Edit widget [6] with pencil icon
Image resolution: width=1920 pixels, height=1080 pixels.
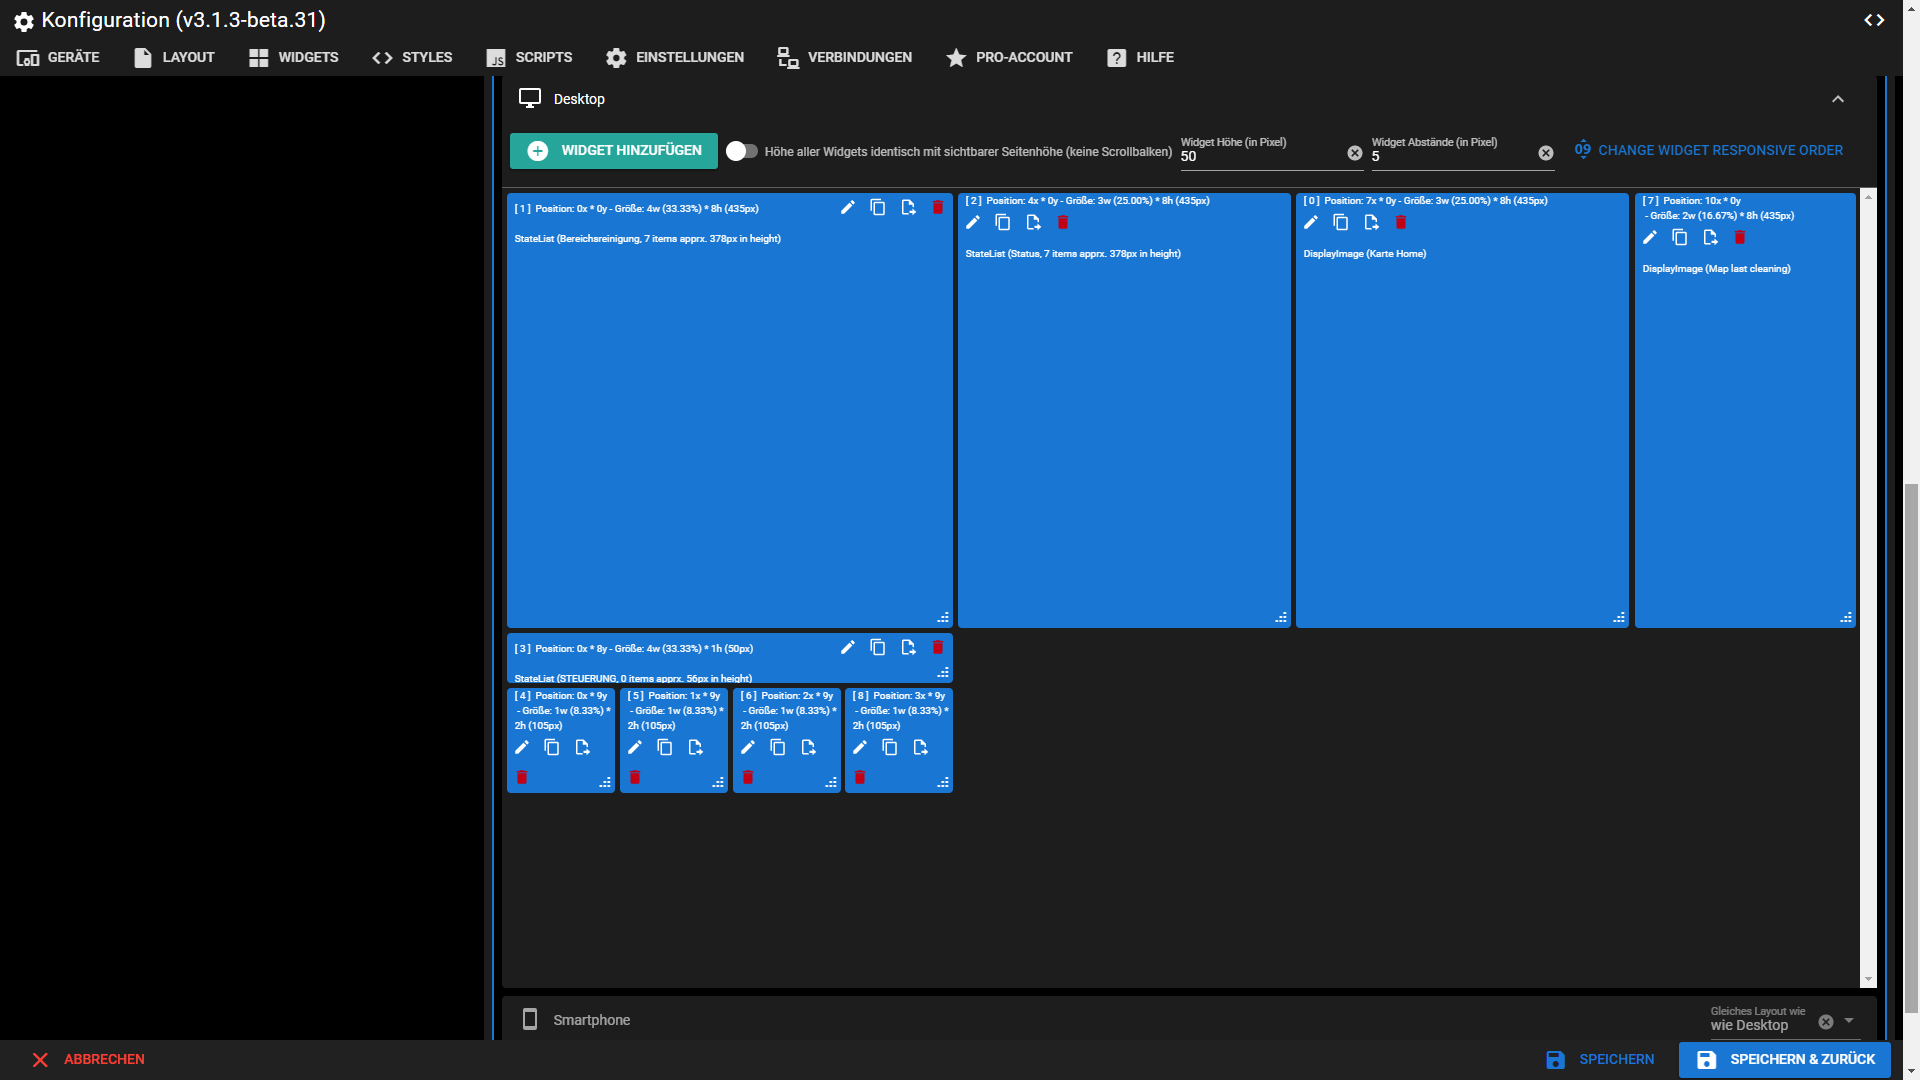(x=747, y=748)
